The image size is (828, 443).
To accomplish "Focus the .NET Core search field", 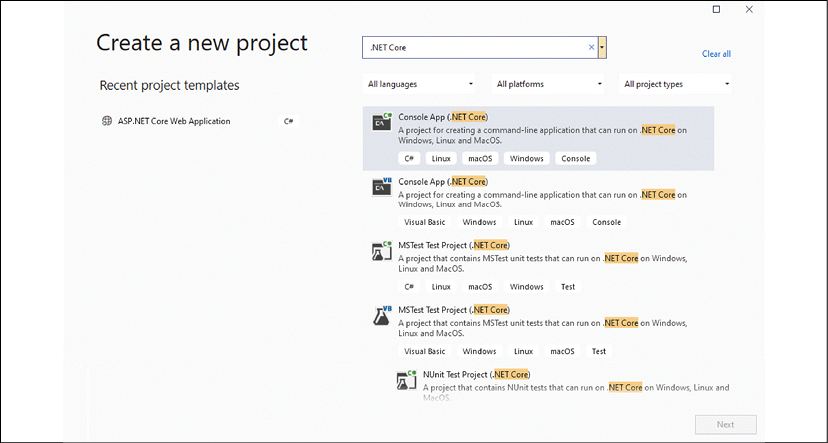I will (479, 48).
